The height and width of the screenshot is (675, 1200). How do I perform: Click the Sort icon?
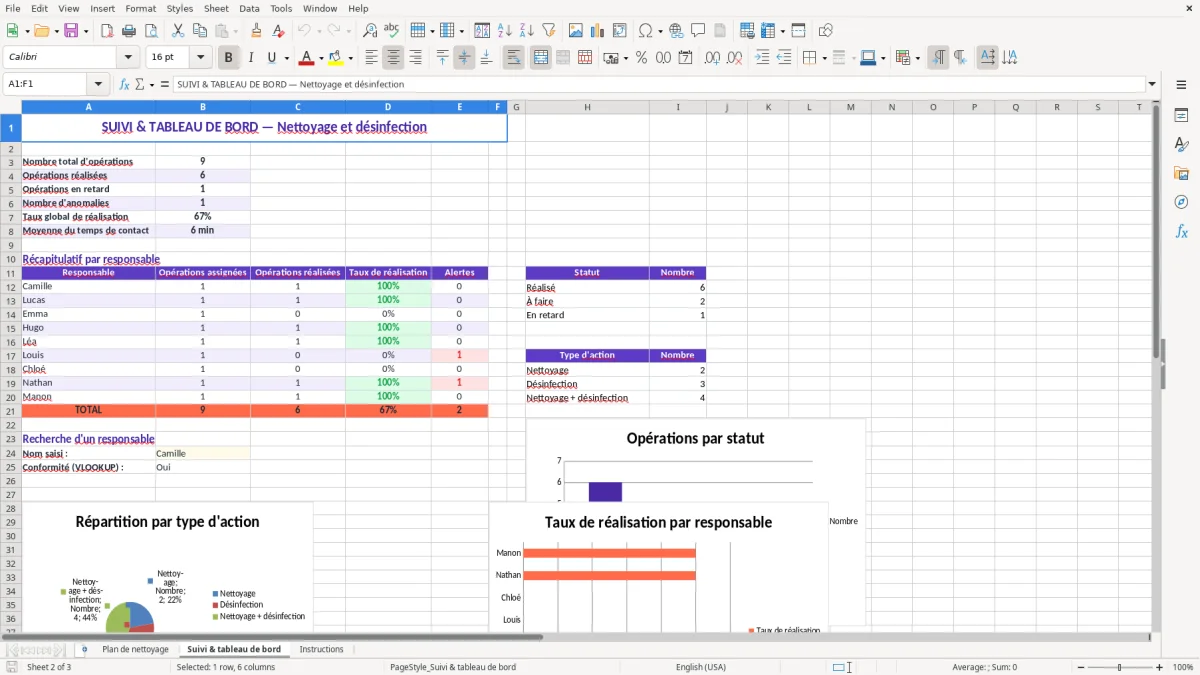[482, 31]
